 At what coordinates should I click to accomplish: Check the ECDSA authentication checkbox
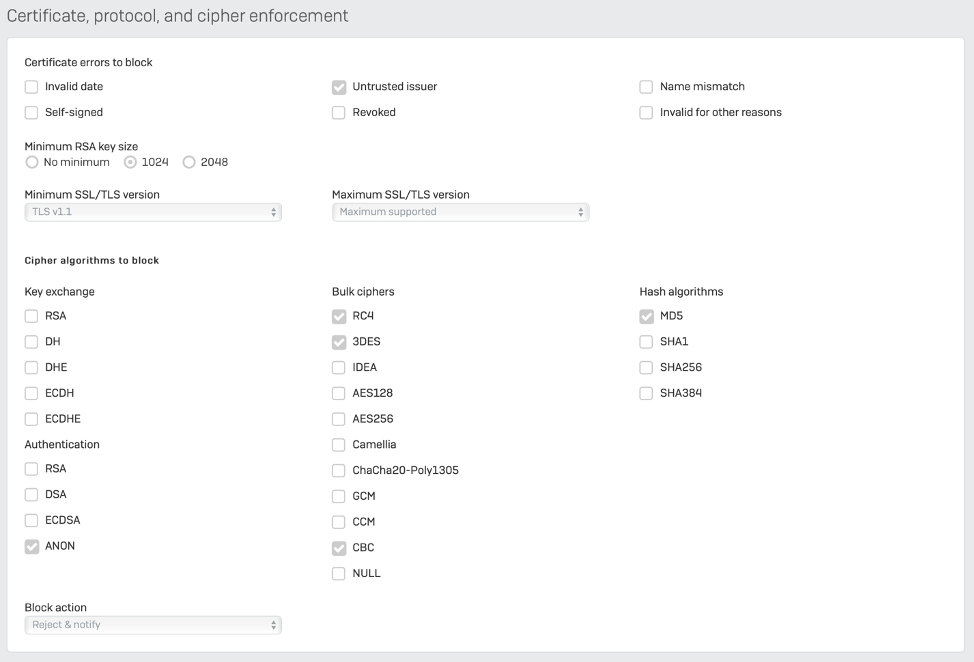[x=32, y=520]
